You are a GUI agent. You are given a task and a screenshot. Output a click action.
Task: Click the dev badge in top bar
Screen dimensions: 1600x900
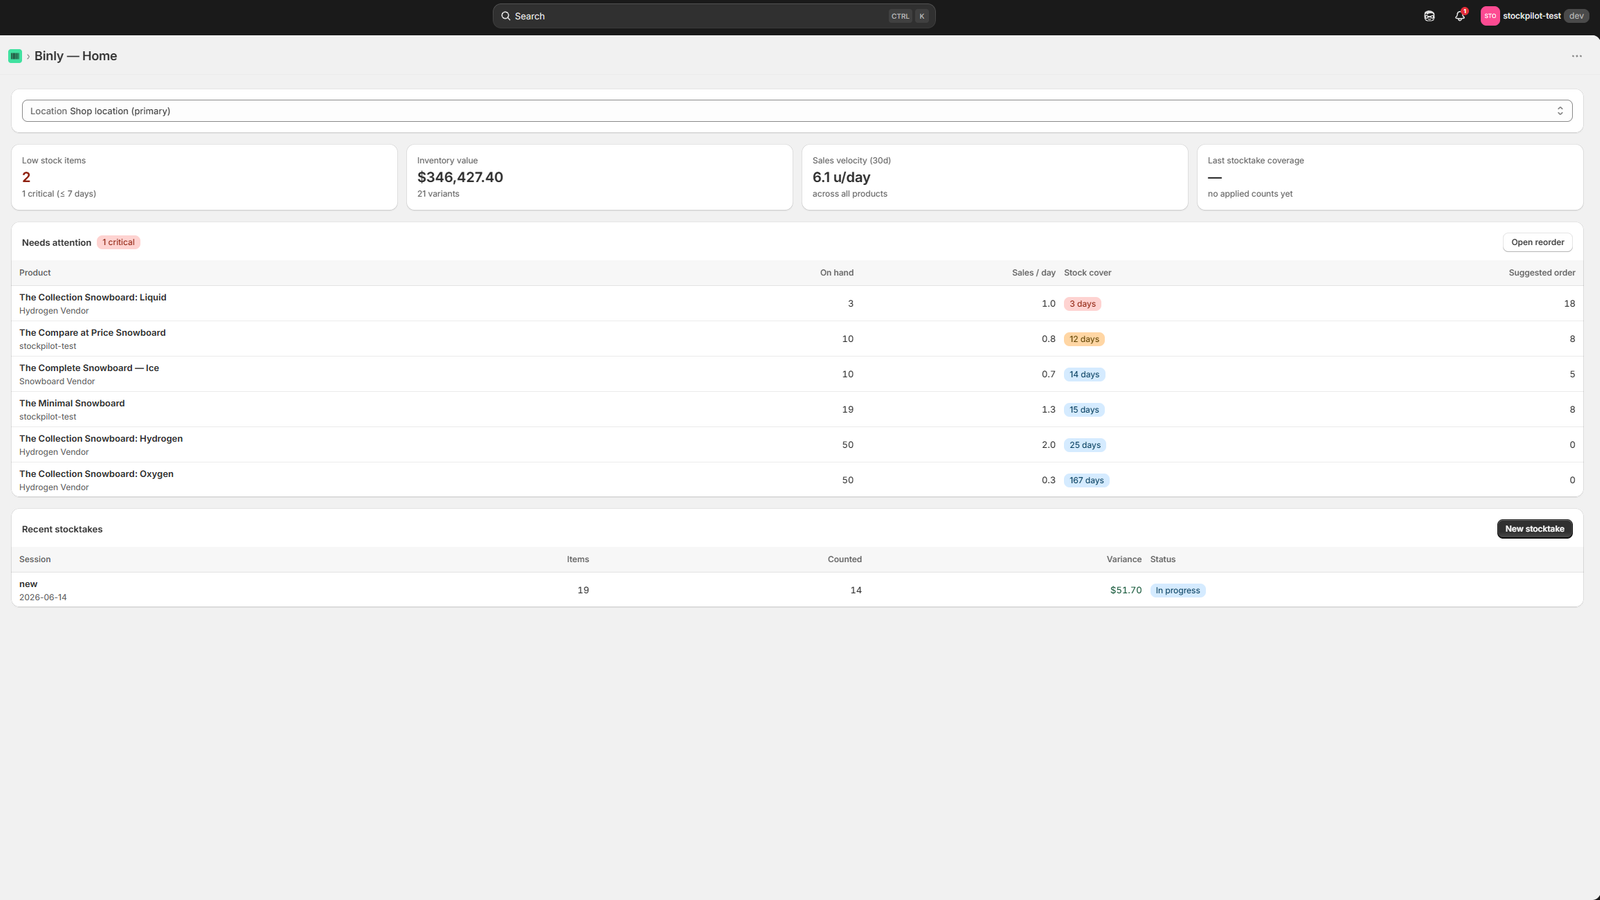(1576, 16)
